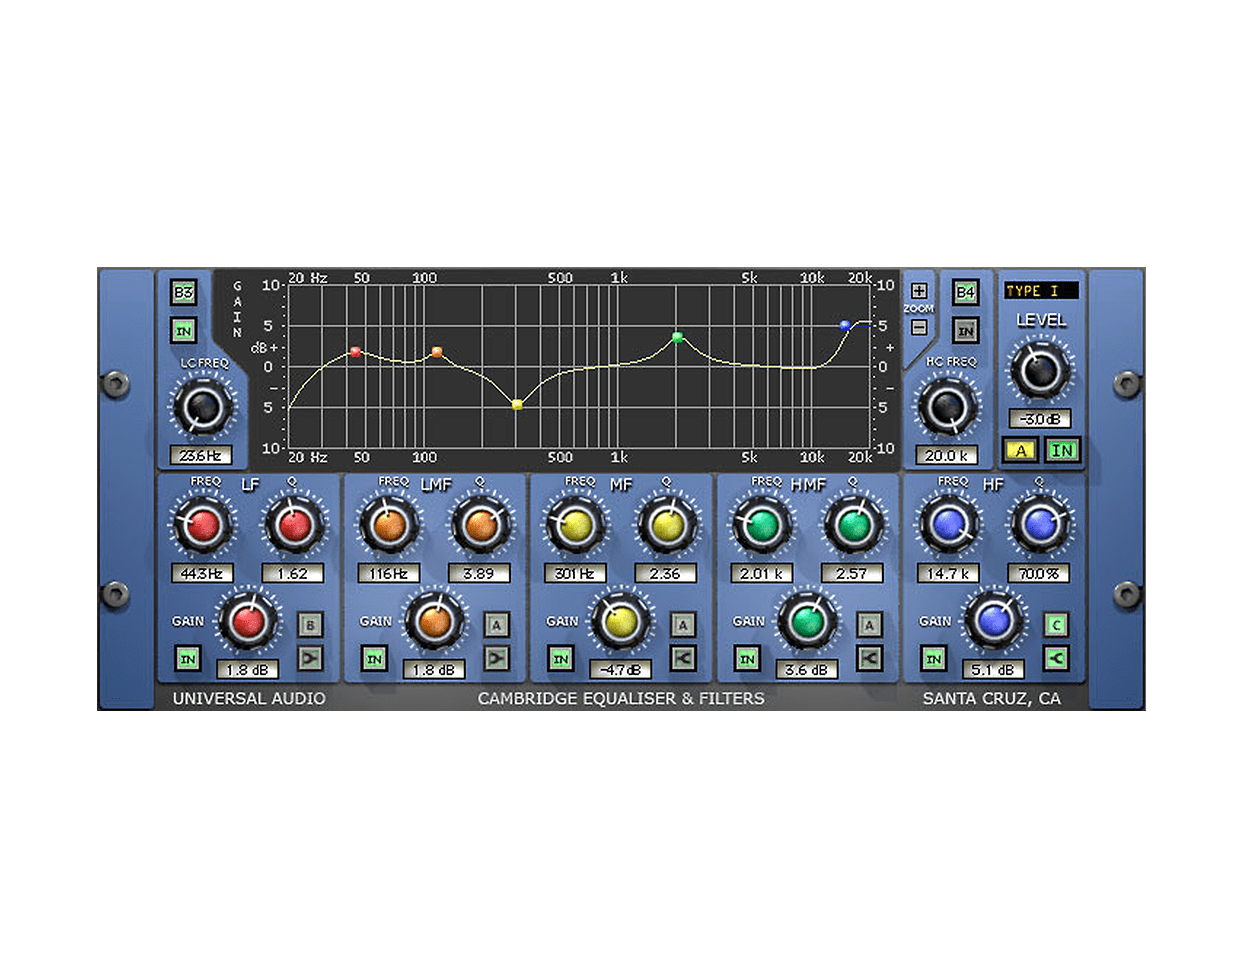Viewport: 1248px width, 980px height.
Task: Click the green HMF Q knob
Action: pos(853,525)
